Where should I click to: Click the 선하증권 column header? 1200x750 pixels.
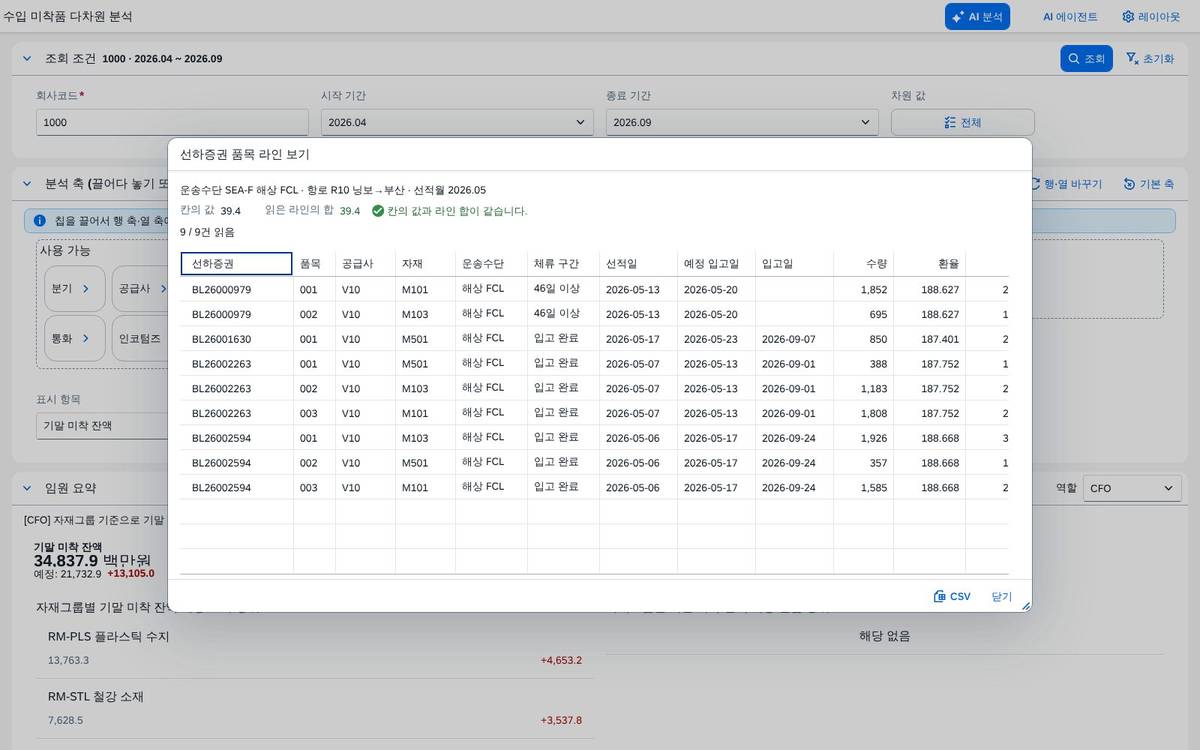click(x=236, y=264)
